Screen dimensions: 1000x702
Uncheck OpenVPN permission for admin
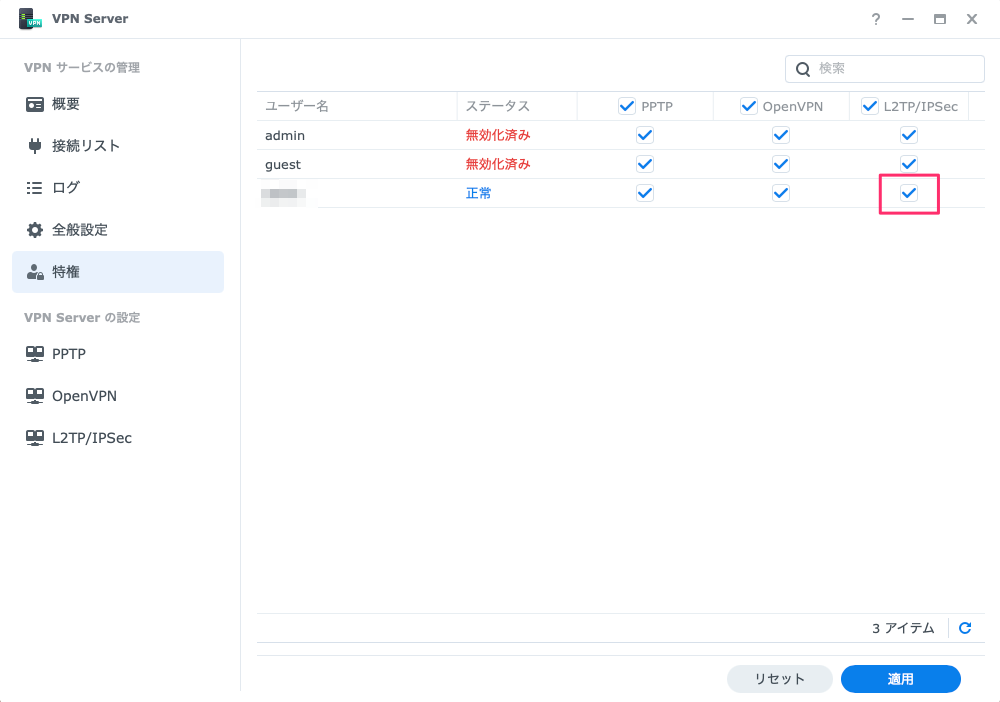[x=781, y=135]
